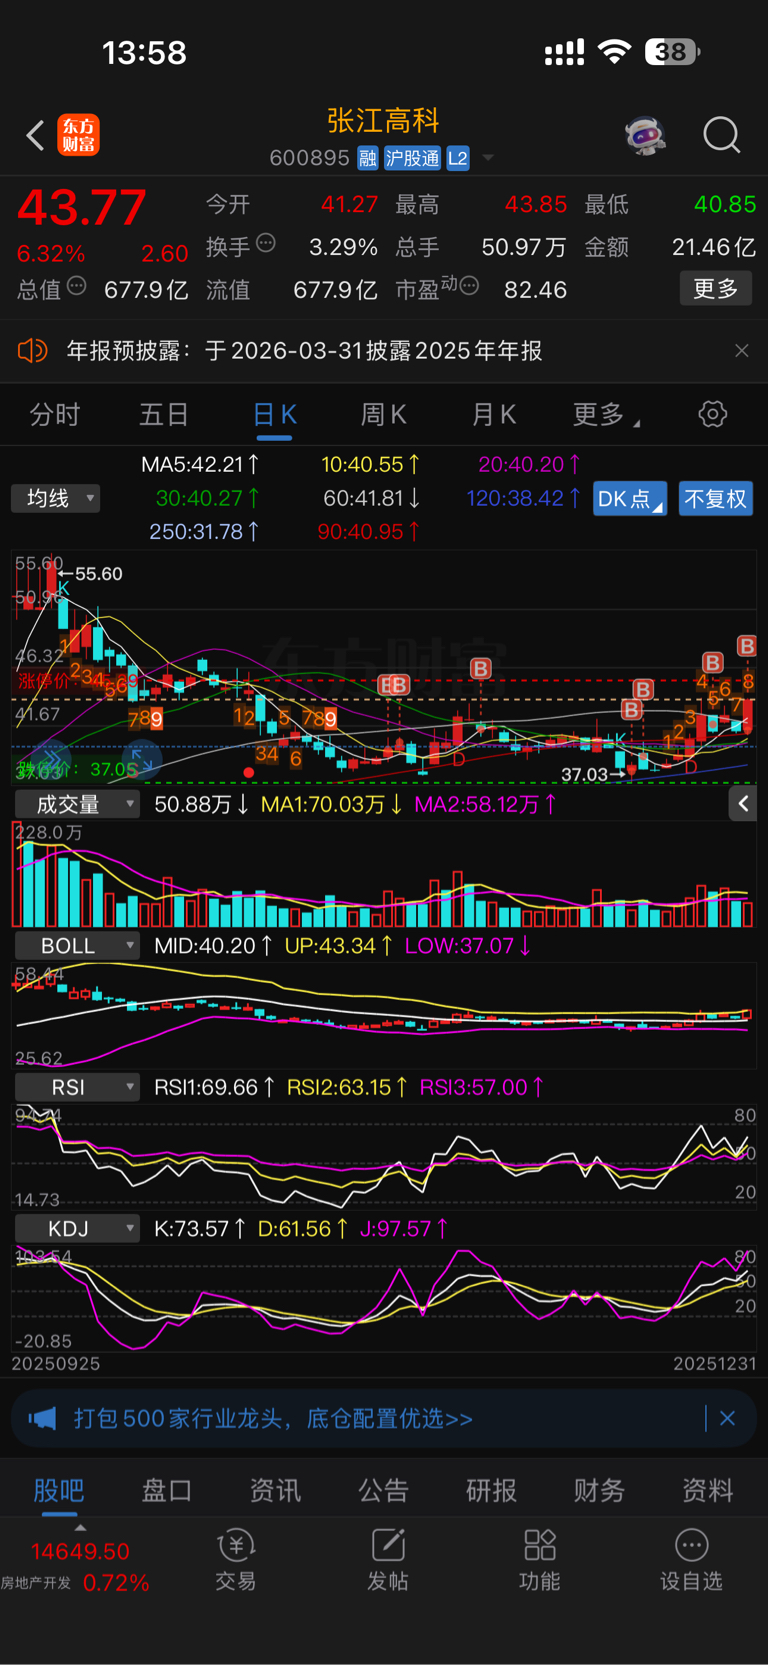Open the BOLL indicator dropdown
The image size is (768, 1665).
pyautogui.click(x=76, y=946)
